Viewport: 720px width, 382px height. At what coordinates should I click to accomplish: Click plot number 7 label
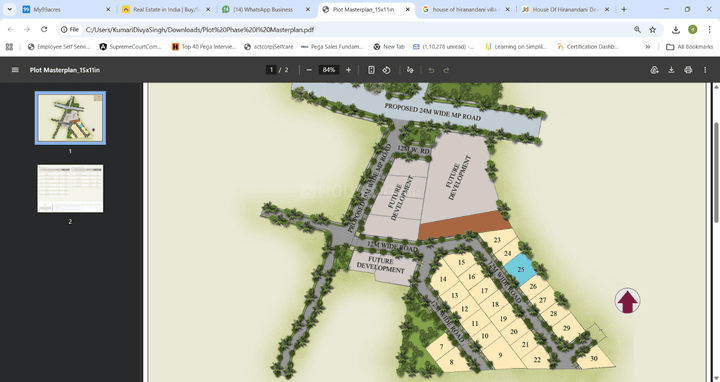point(442,347)
